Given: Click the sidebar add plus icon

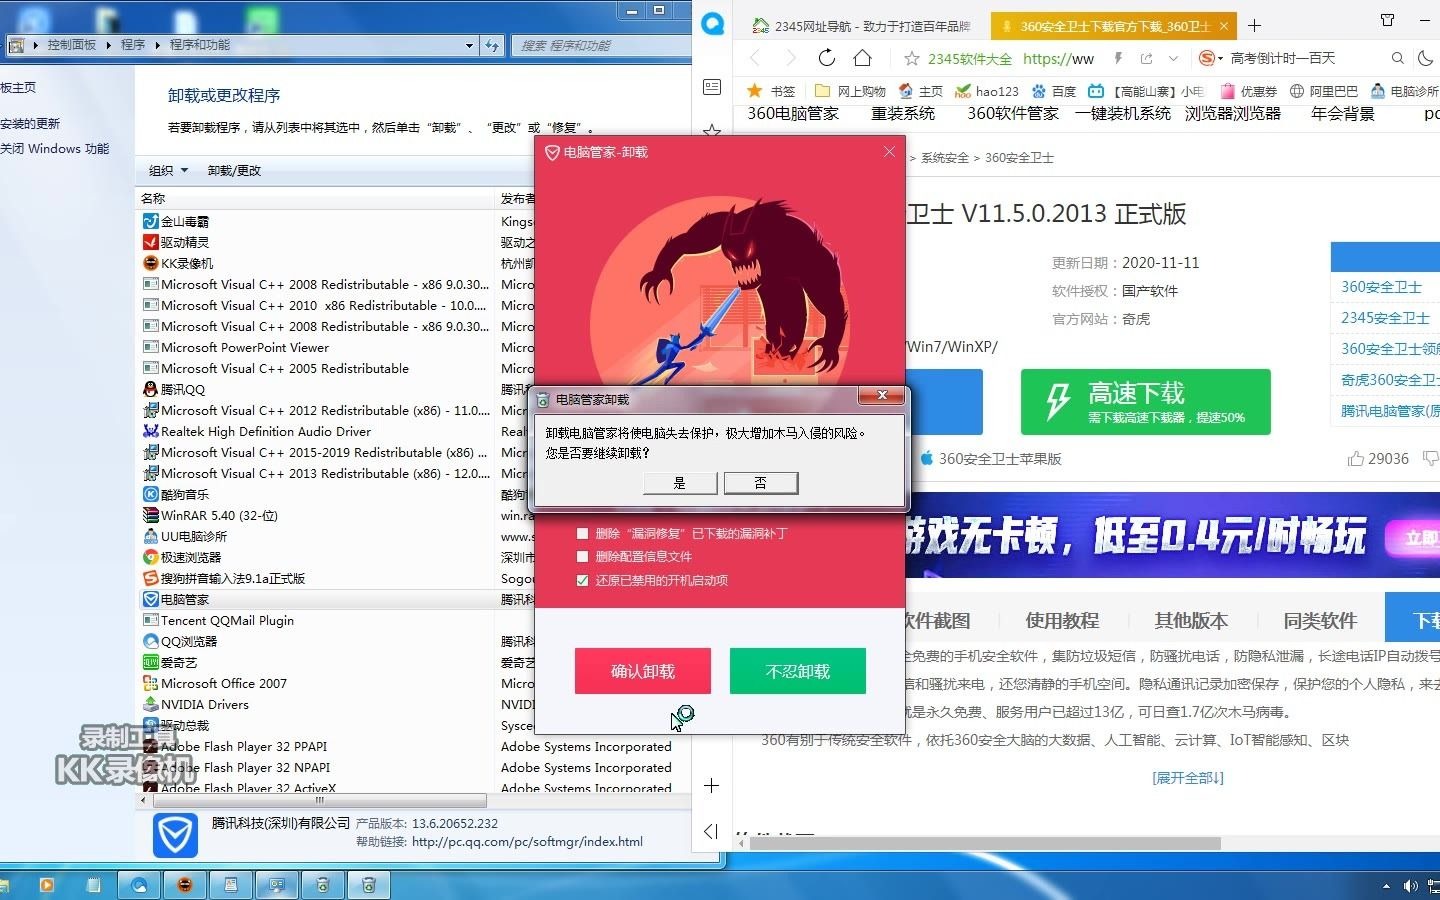Looking at the screenshot, I should (x=712, y=786).
